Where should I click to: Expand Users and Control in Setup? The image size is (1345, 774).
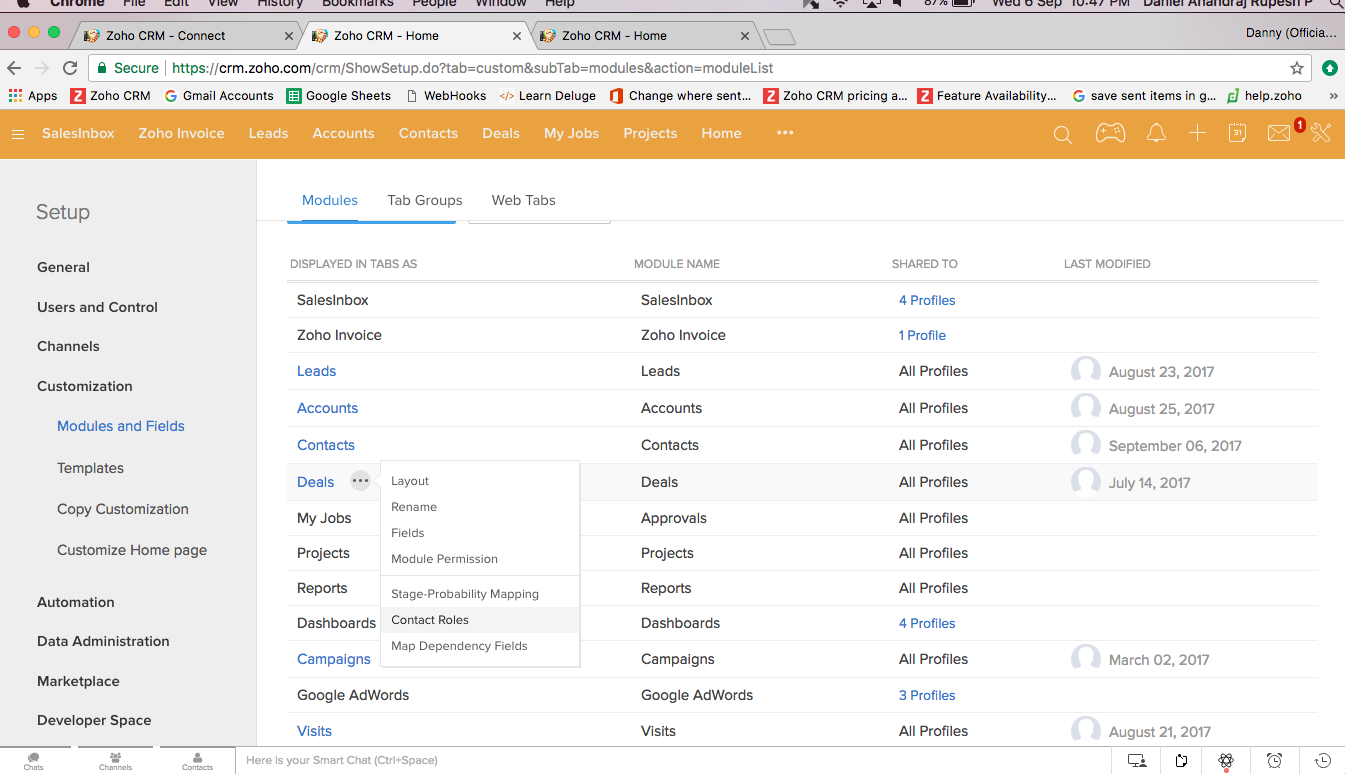click(97, 307)
